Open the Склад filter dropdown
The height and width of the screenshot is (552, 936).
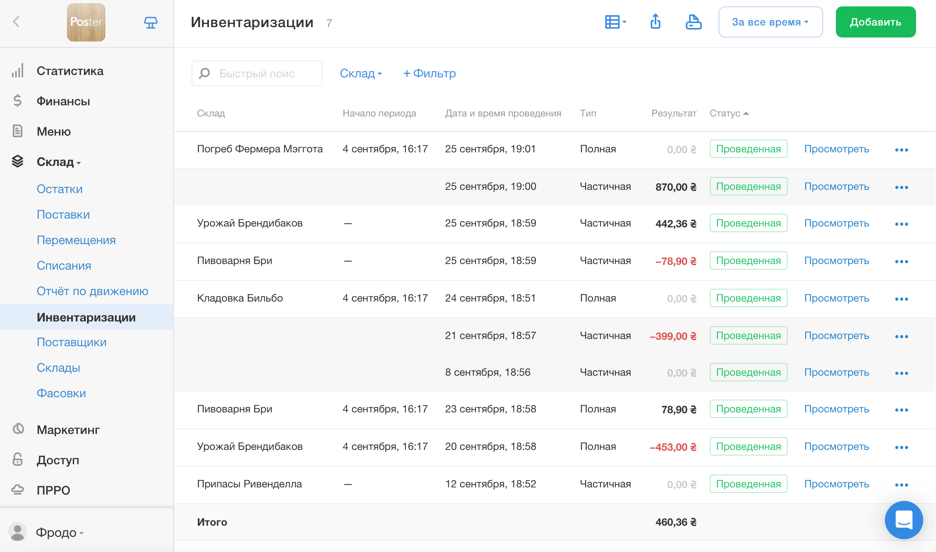[360, 73]
